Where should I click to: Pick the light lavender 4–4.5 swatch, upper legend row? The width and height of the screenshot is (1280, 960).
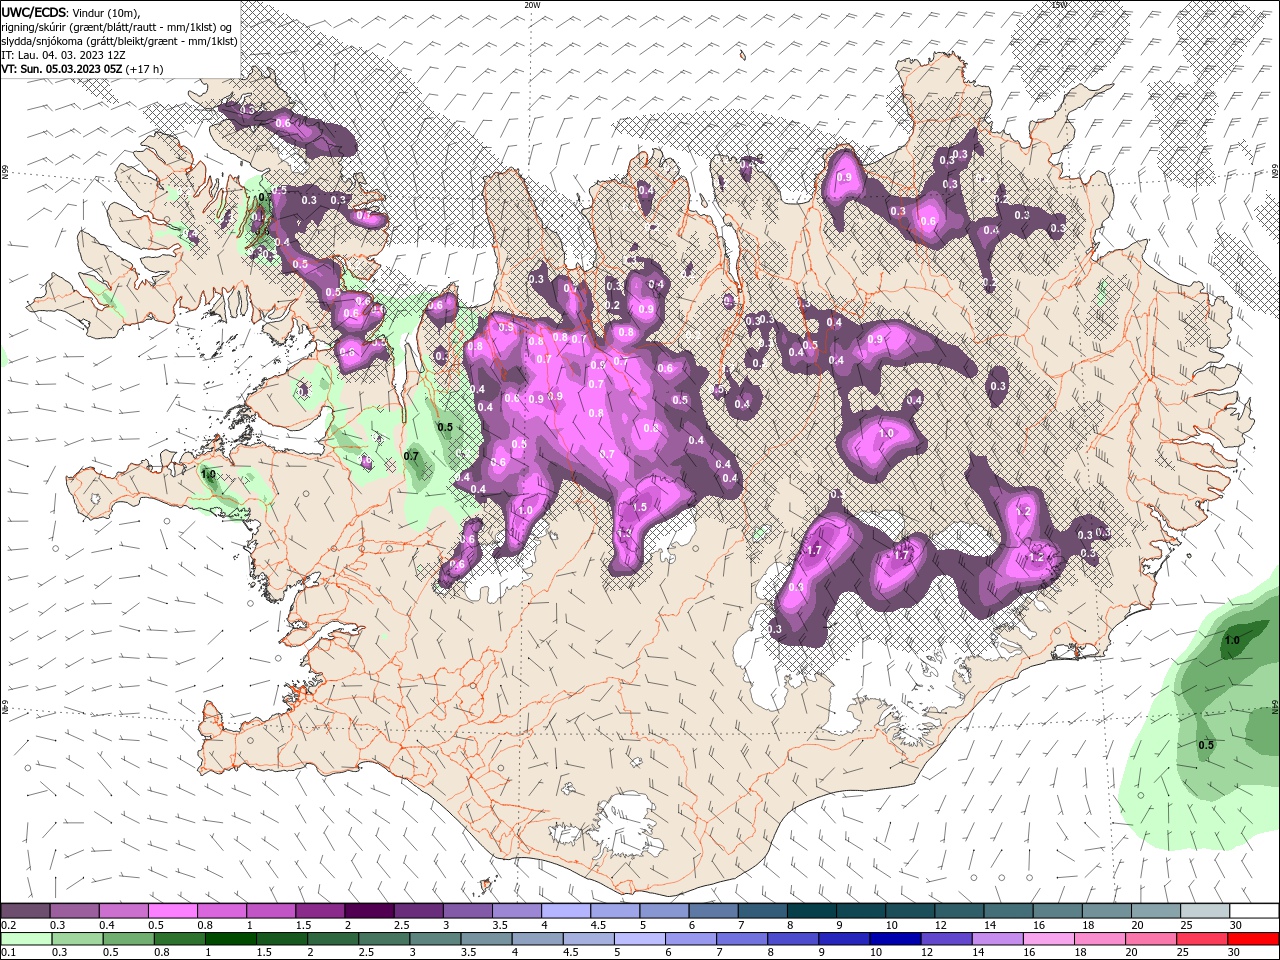[566, 912]
